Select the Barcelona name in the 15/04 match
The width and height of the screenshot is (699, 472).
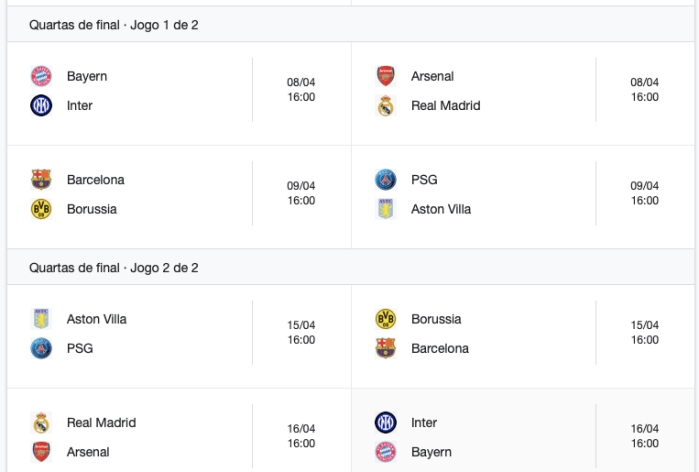(x=440, y=348)
